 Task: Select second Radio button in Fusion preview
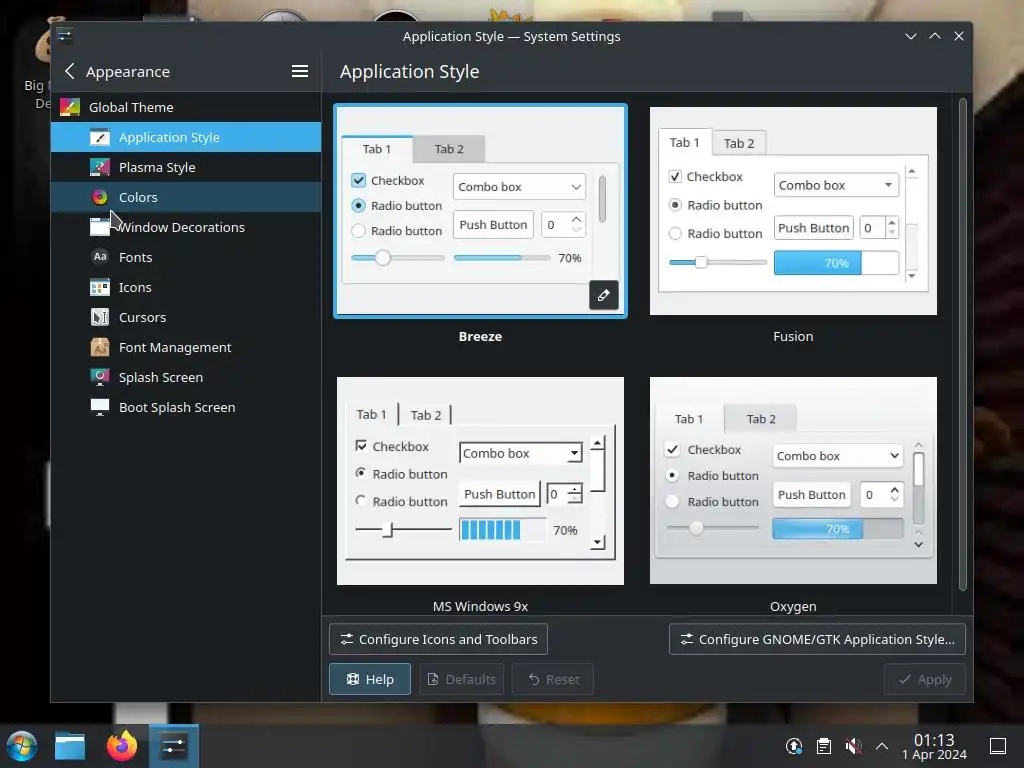[675, 233]
